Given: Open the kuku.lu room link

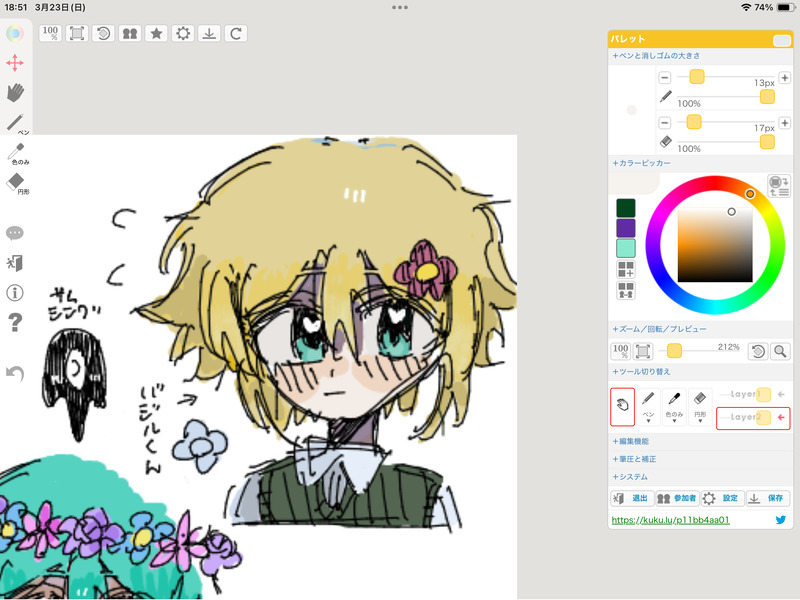Looking at the screenshot, I should point(670,520).
